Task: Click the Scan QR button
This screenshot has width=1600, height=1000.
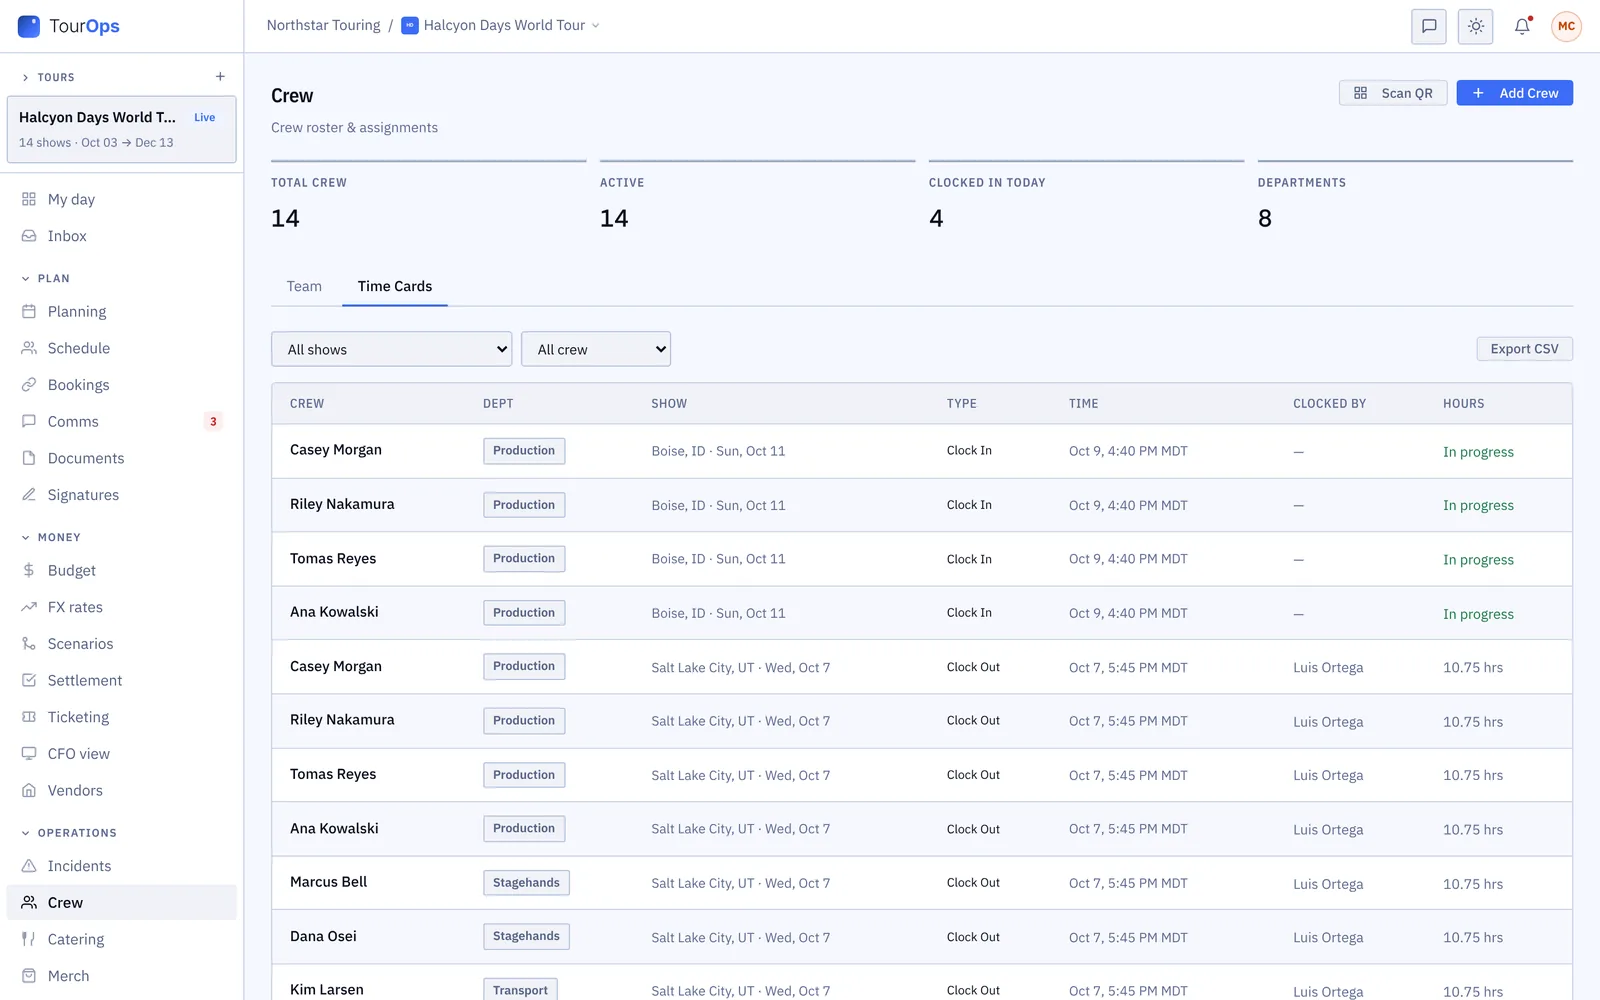Action: (1393, 93)
